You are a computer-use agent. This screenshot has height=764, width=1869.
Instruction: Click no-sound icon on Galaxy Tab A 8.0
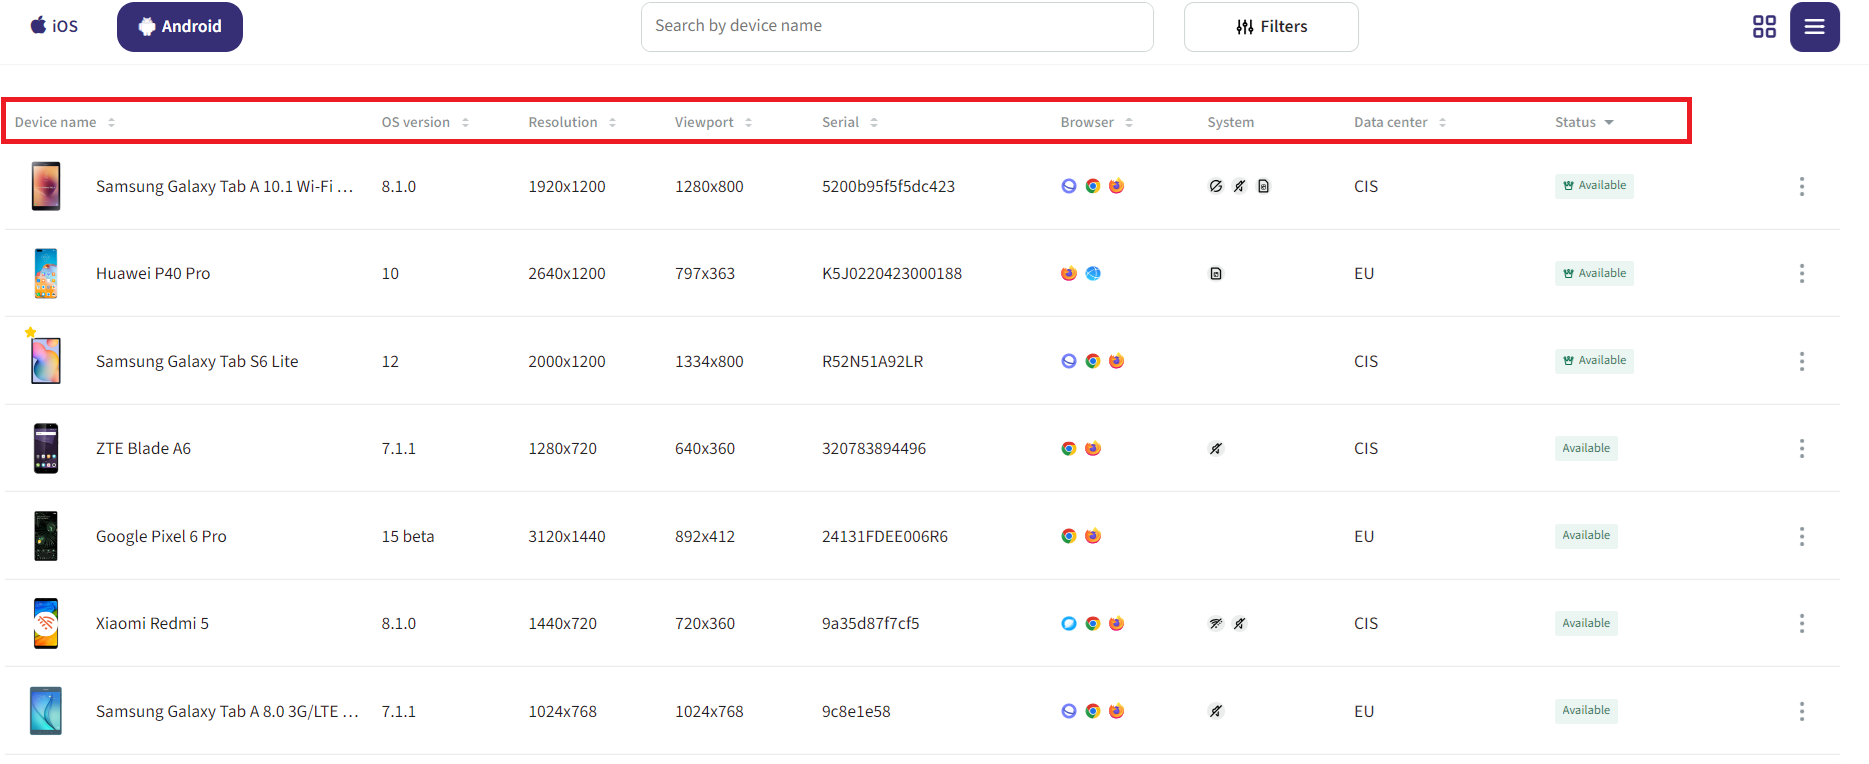click(x=1216, y=711)
